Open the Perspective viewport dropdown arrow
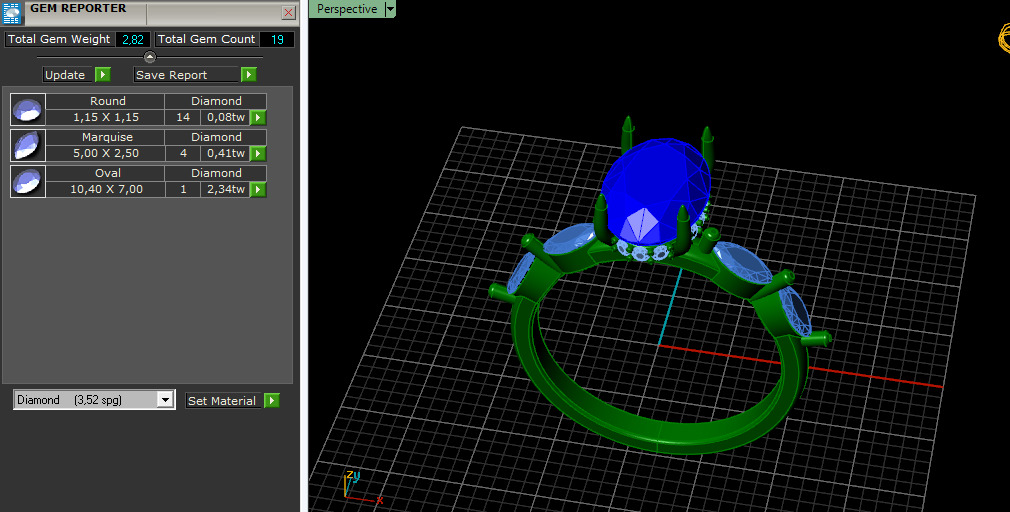The width and height of the screenshot is (1010, 512). click(390, 9)
